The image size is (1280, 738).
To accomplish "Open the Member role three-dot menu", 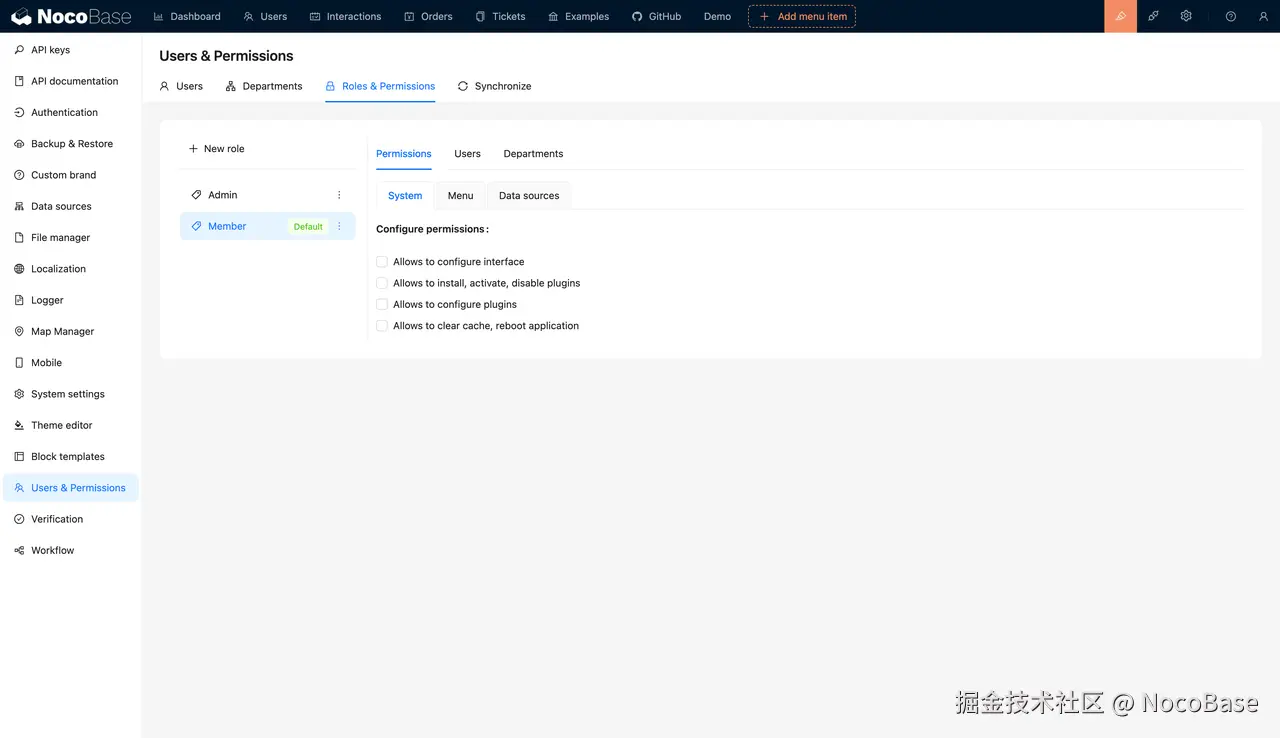I will pos(339,226).
